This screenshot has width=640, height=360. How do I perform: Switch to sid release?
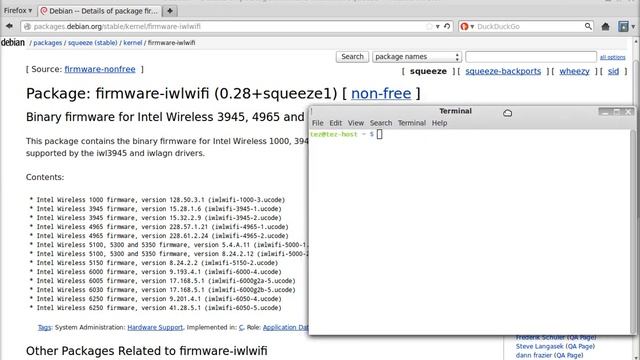[x=613, y=71]
